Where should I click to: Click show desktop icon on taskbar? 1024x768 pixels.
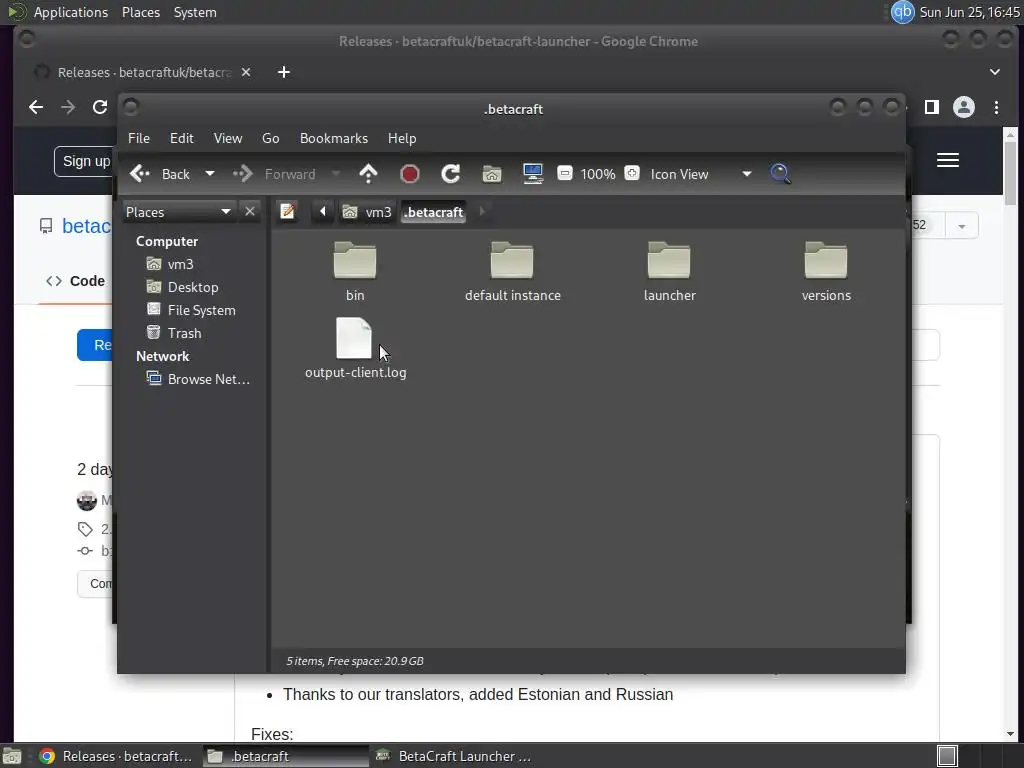click(x=12, y=756)
